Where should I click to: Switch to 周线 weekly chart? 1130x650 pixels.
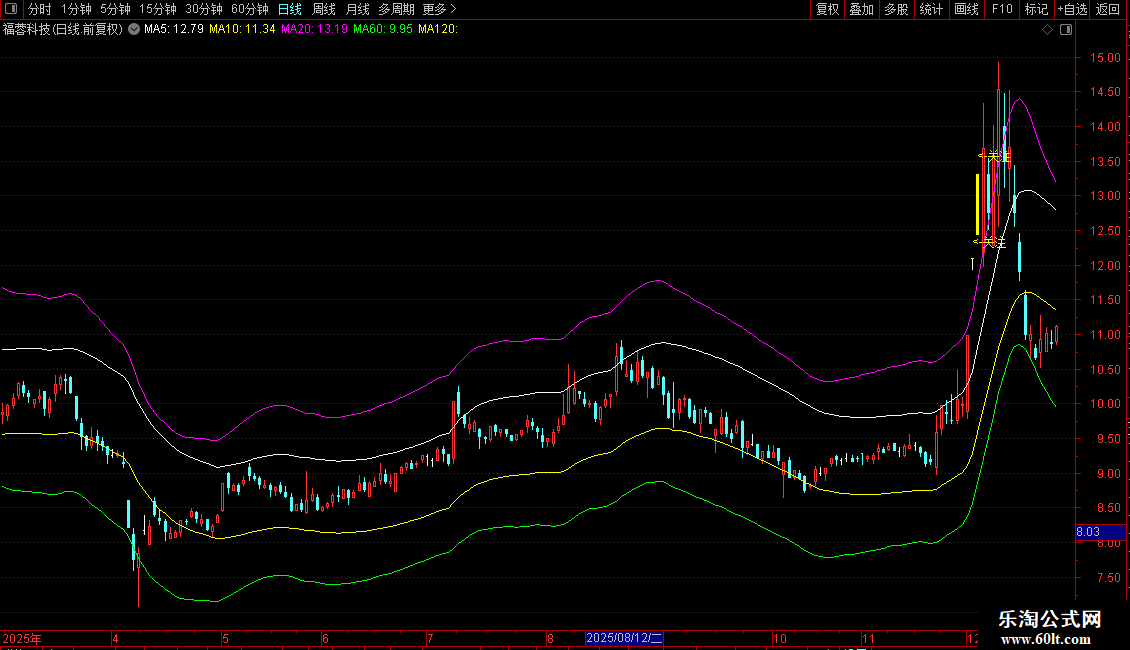coord(324,9)
